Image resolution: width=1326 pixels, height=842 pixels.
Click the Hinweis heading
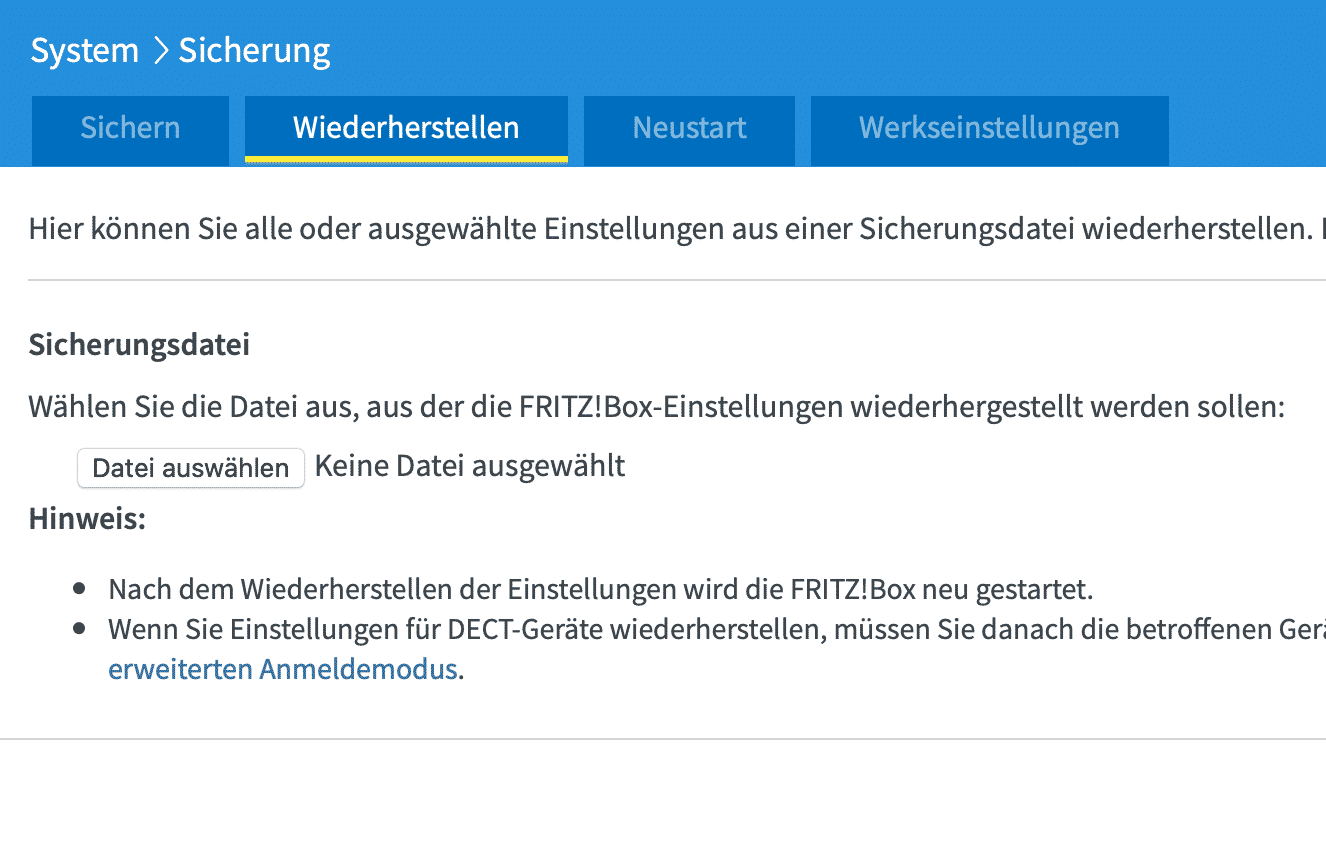click(87, 519)
